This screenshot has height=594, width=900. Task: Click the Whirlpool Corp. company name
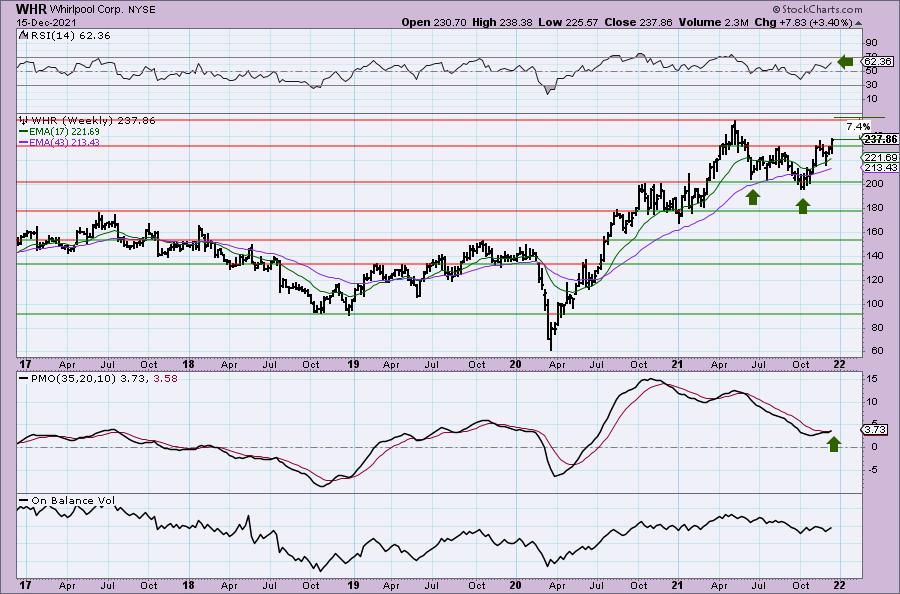[x=86, y=10]
